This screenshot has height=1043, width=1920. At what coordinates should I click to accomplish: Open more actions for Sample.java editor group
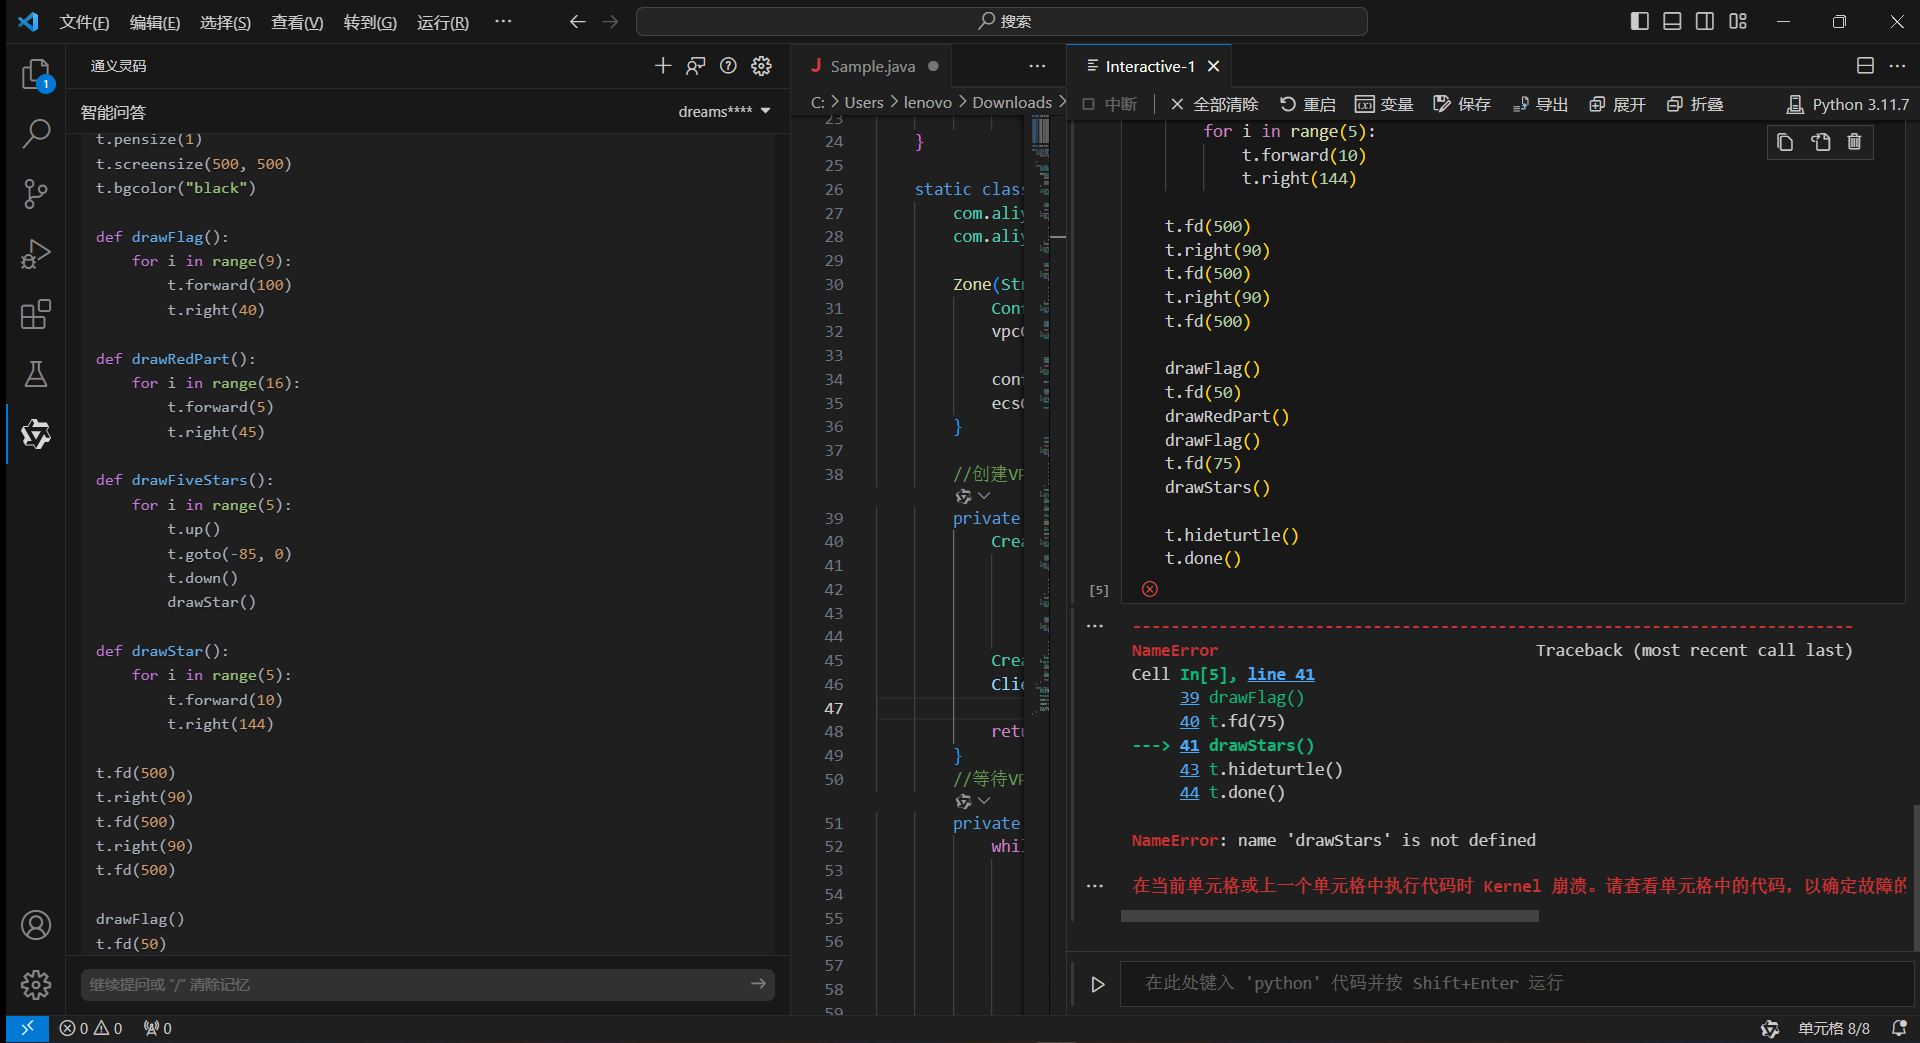(1037, 66)
